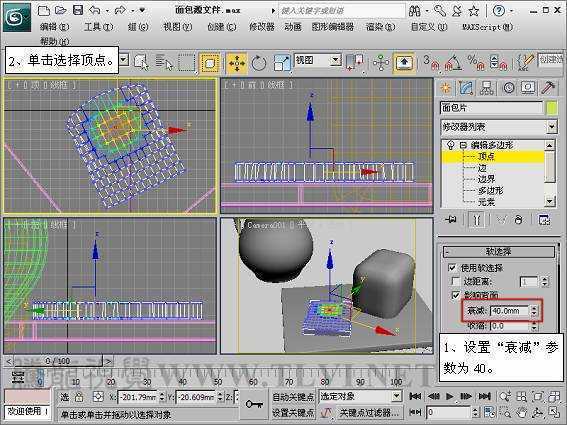
Task: Click the Edit Named Selection Sets icon
Action: tap(526, 62)
